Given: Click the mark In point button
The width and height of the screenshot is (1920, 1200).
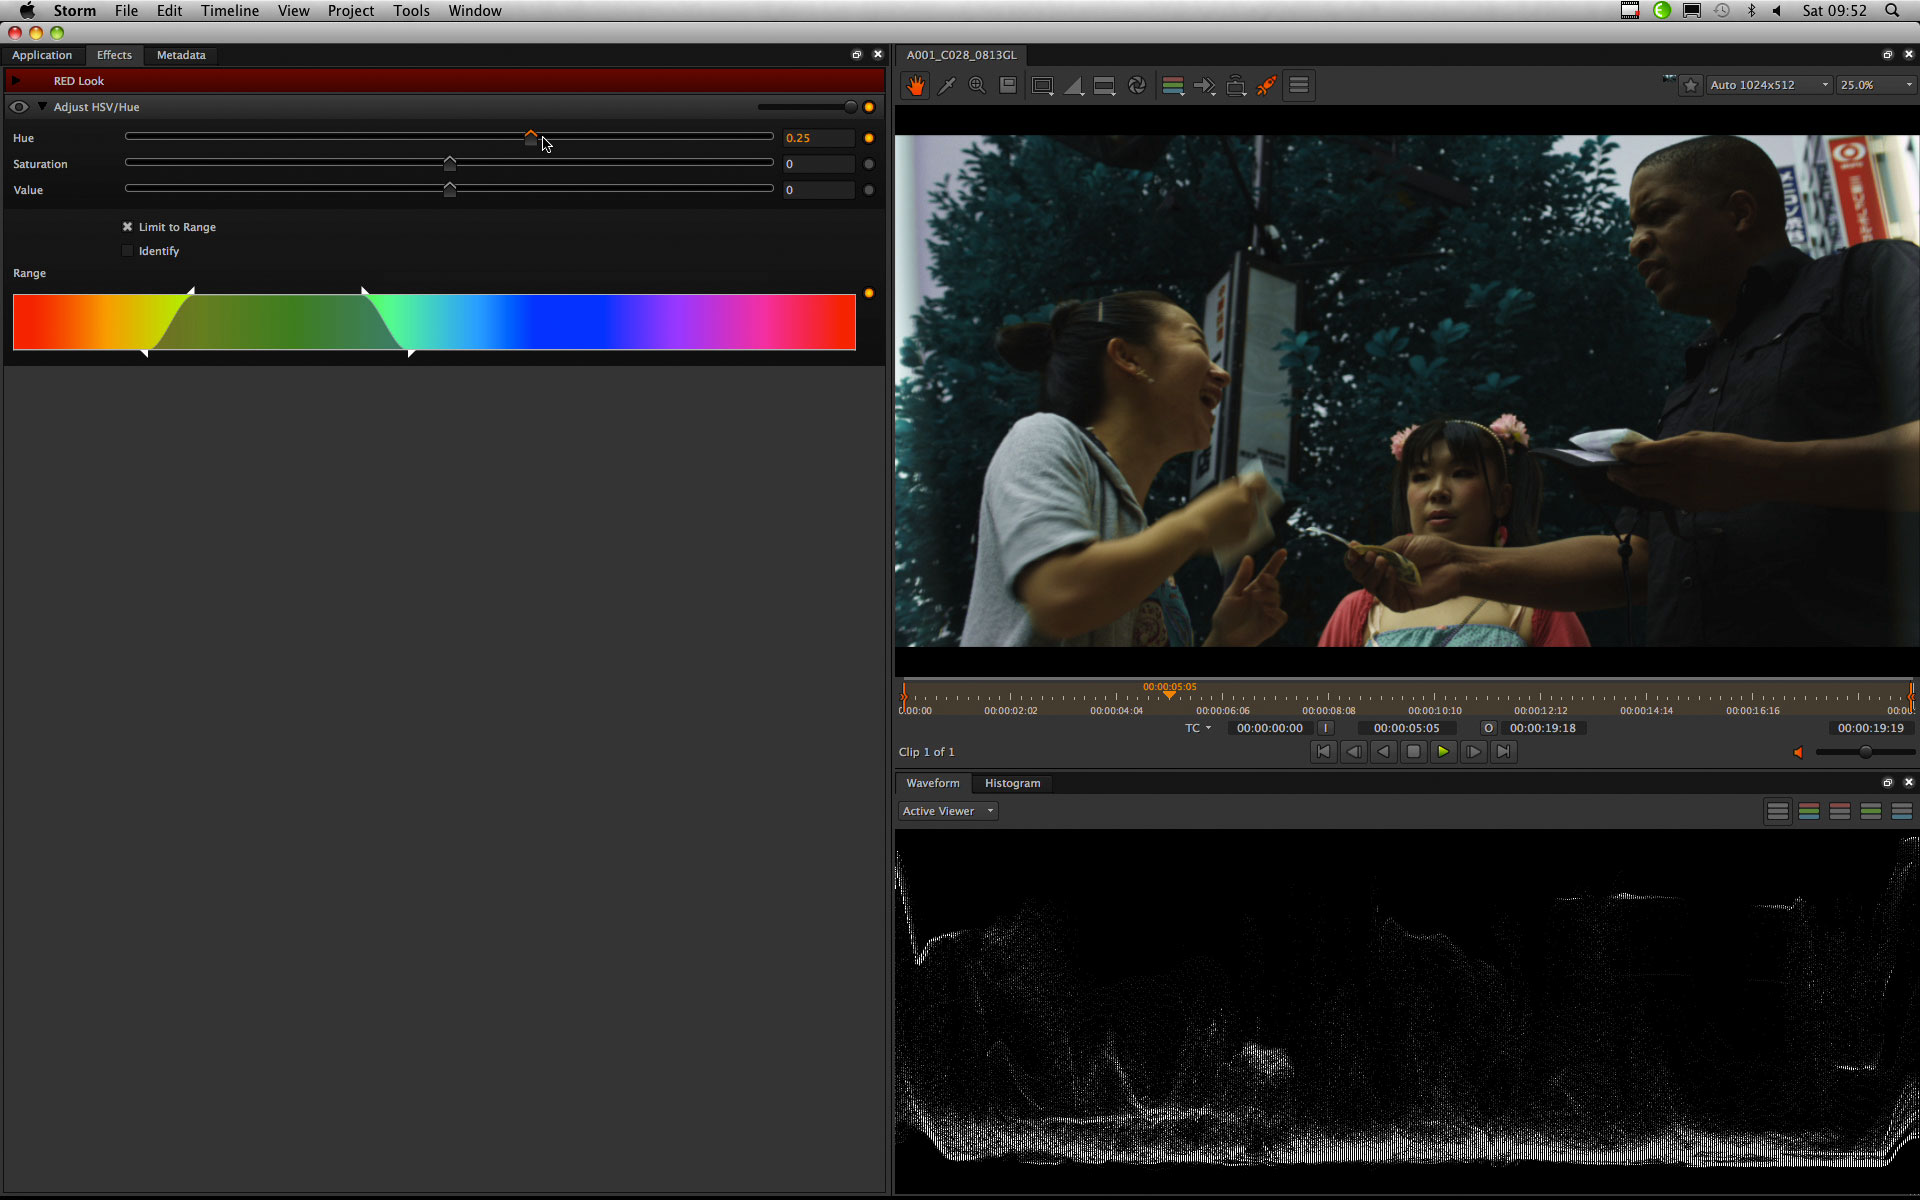Looking at the screenshot, I should pyautogui.click(x=1325, y=728).
